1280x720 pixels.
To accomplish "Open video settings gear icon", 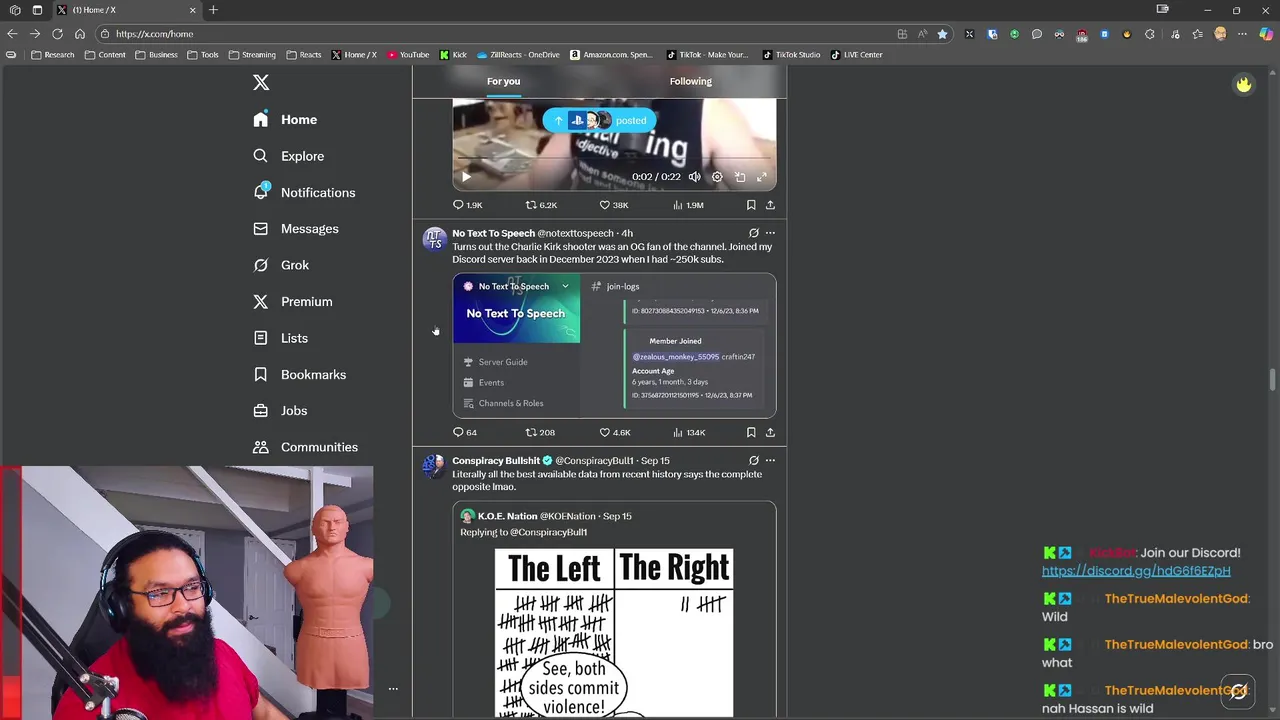I will [717, 177].
